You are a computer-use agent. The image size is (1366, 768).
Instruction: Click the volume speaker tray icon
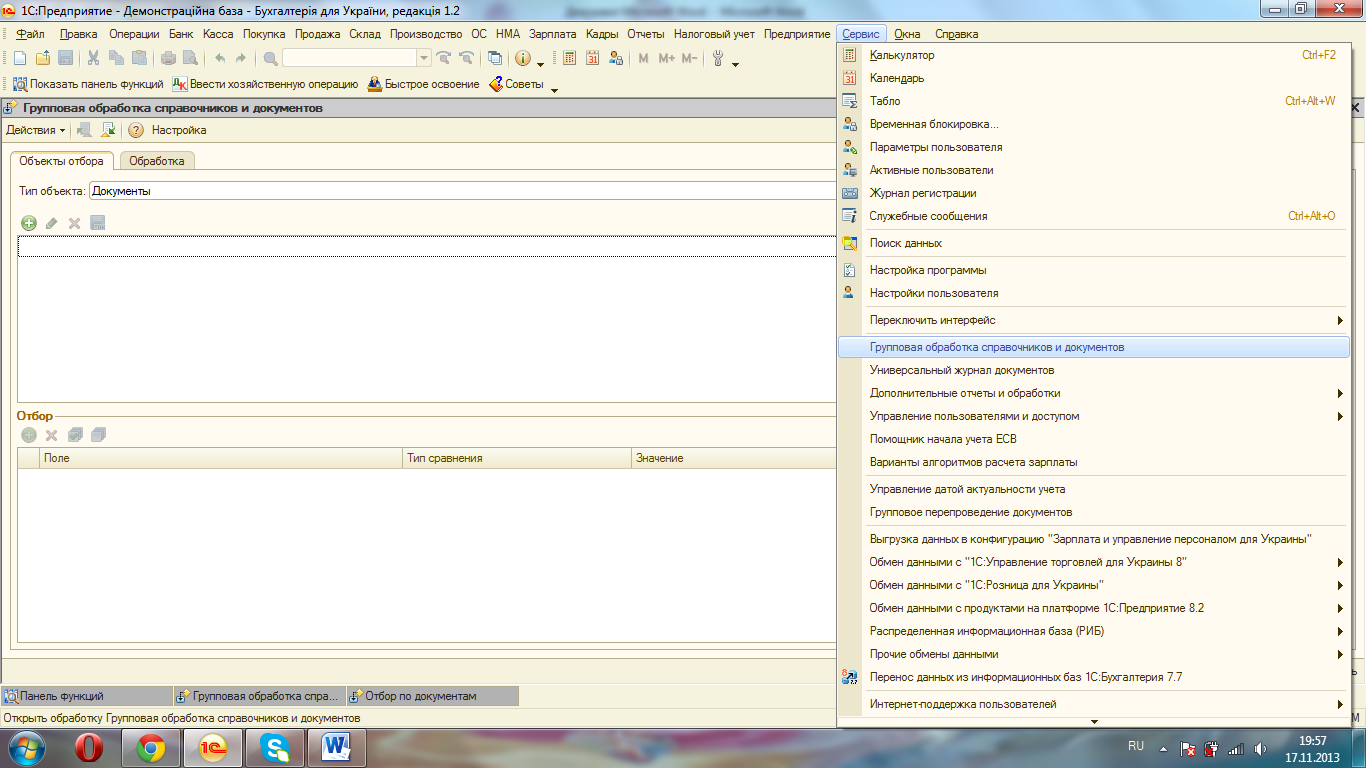pyautogui.click(x=1258, y=748)
